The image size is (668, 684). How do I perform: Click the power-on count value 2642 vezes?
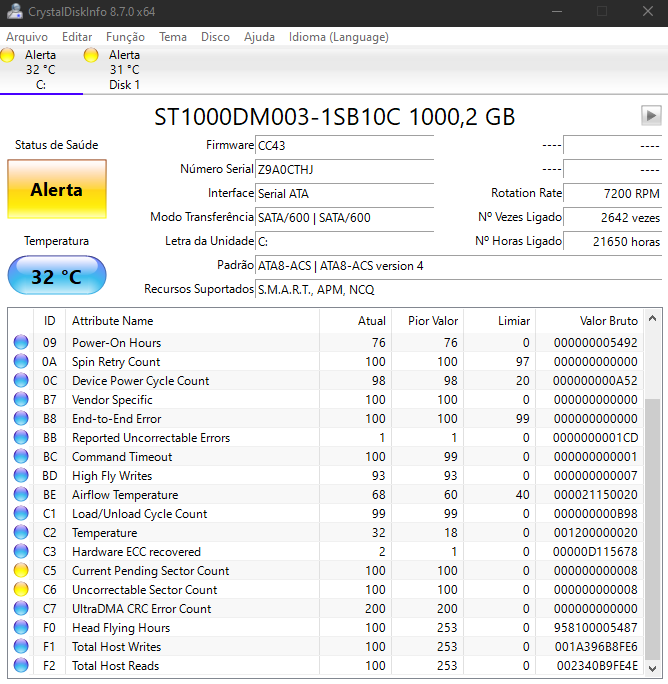pos(613,217)
